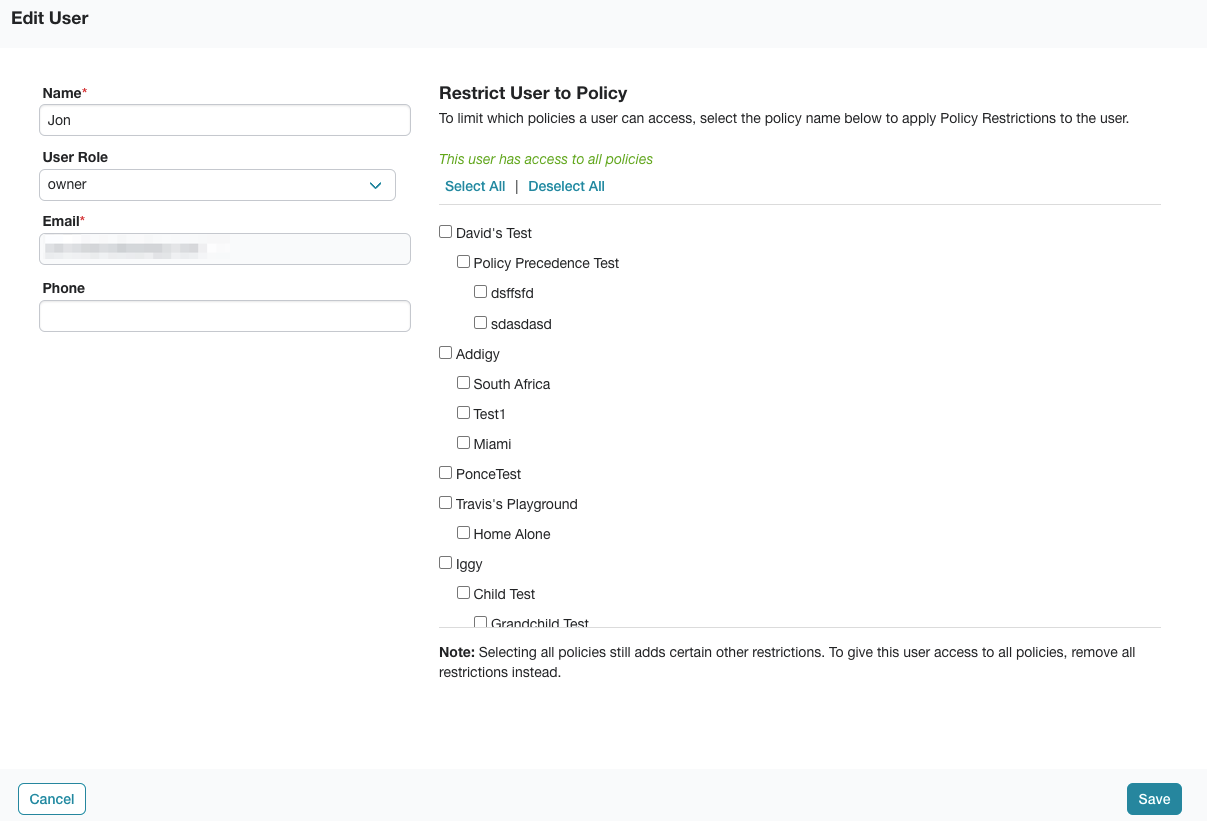
Task: Click inside the Phone input field
Action: pos(224,315)
